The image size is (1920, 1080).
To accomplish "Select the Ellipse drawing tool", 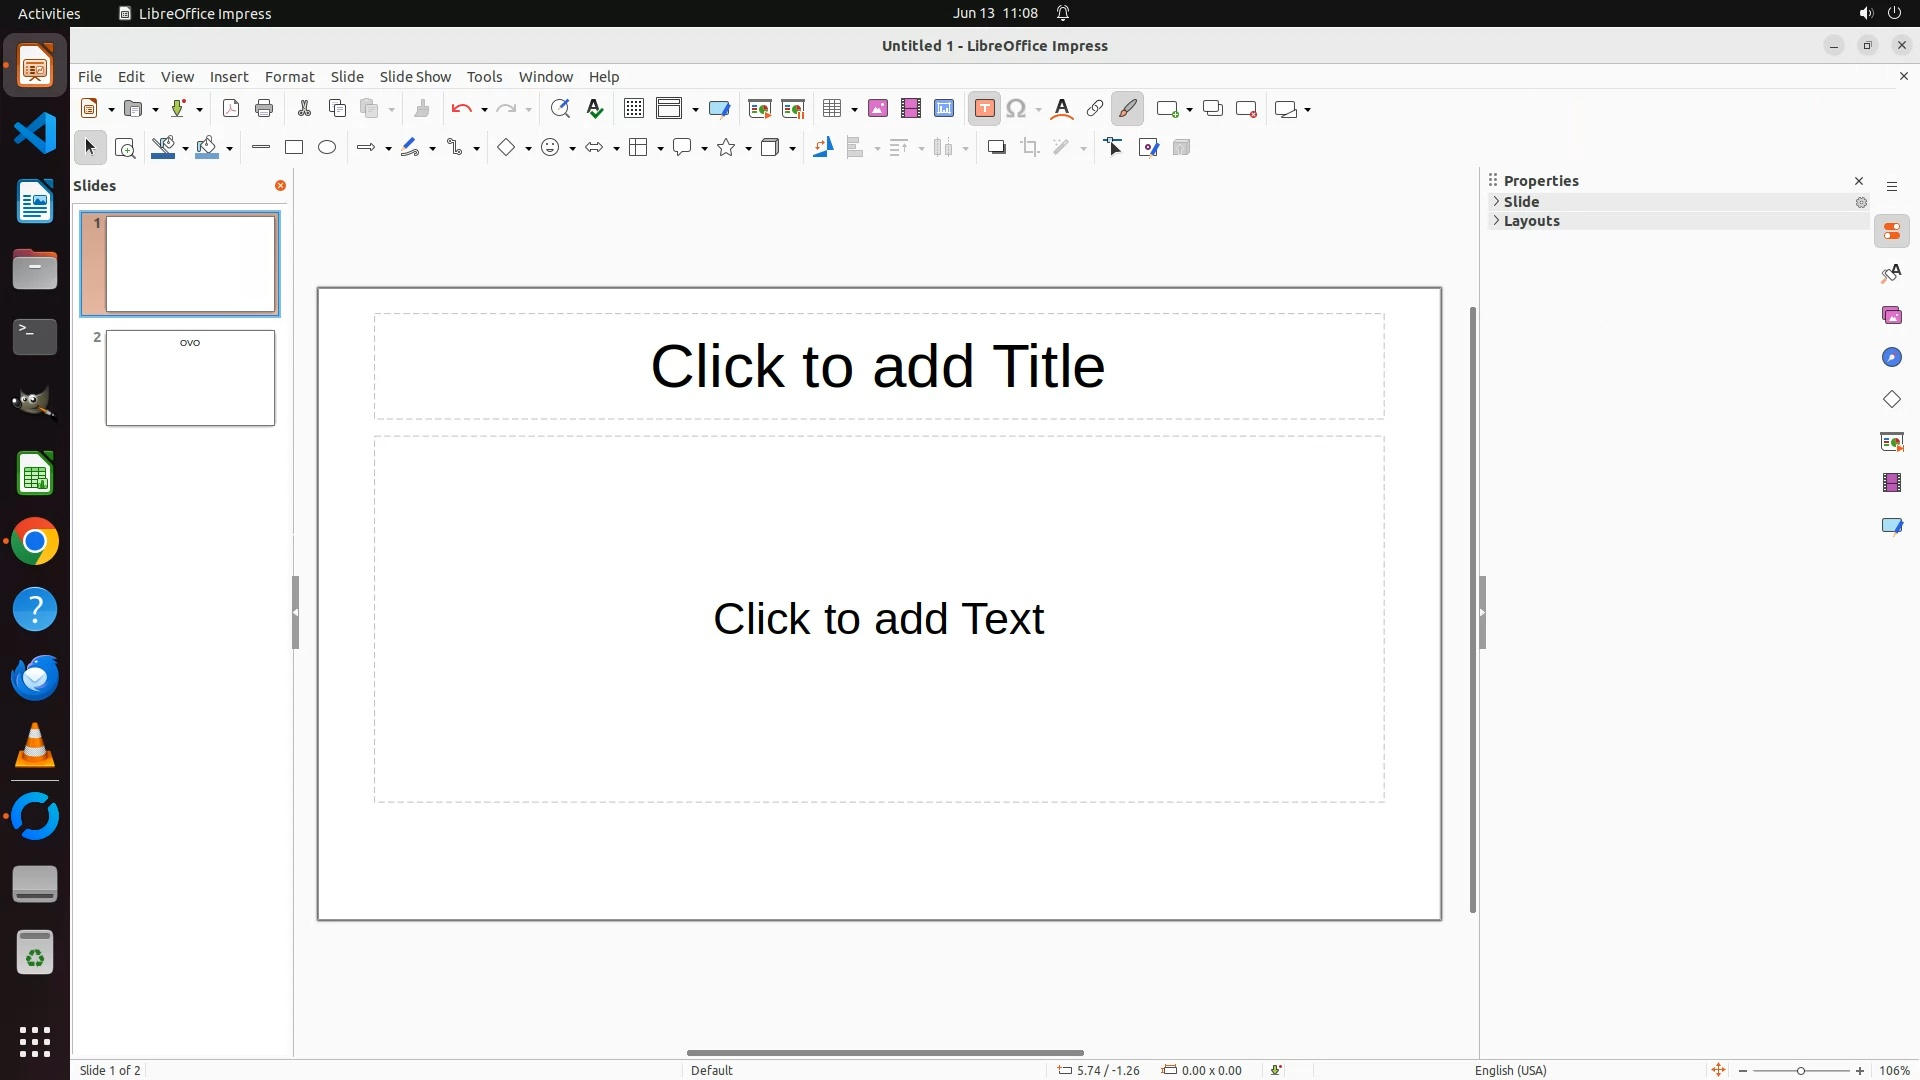I will [327, 148].
